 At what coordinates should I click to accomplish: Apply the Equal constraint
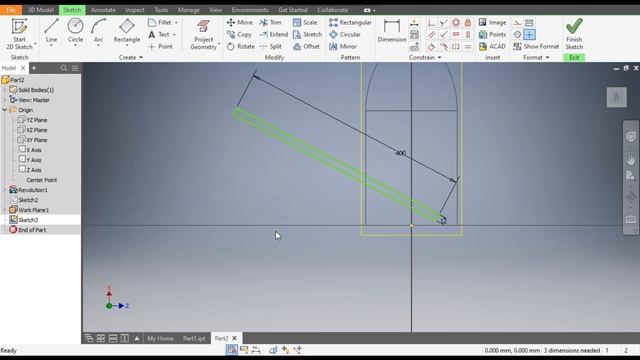pos(468,47)
